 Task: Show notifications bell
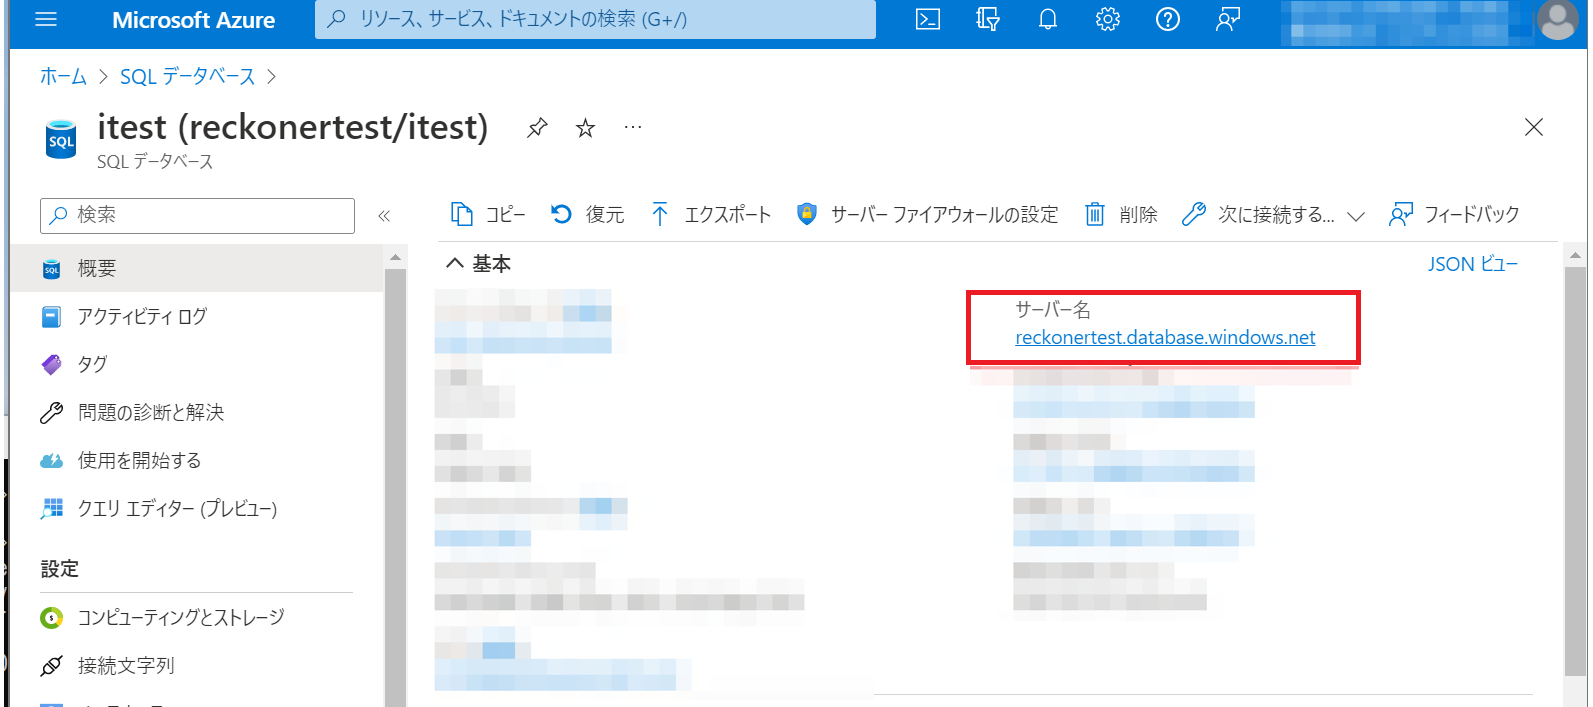pyautogui.click(x=1048, y=19)
